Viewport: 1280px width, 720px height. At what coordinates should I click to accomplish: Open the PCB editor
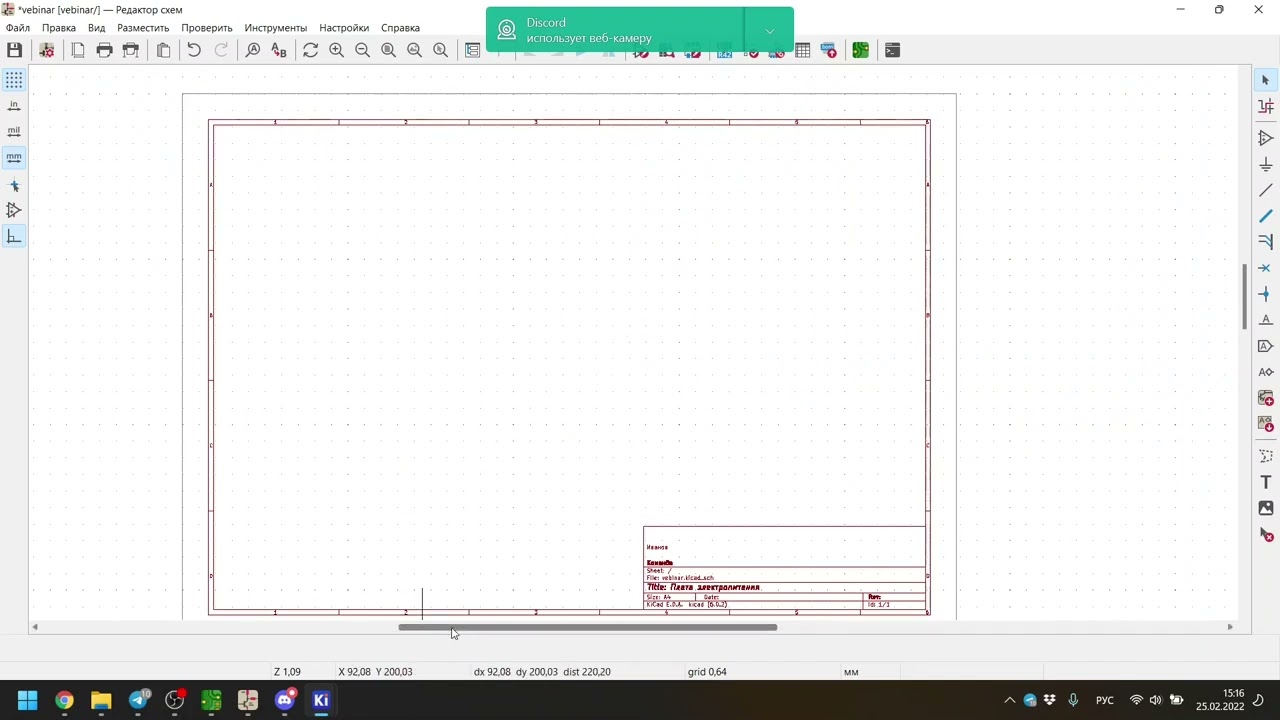click(860, 50)
